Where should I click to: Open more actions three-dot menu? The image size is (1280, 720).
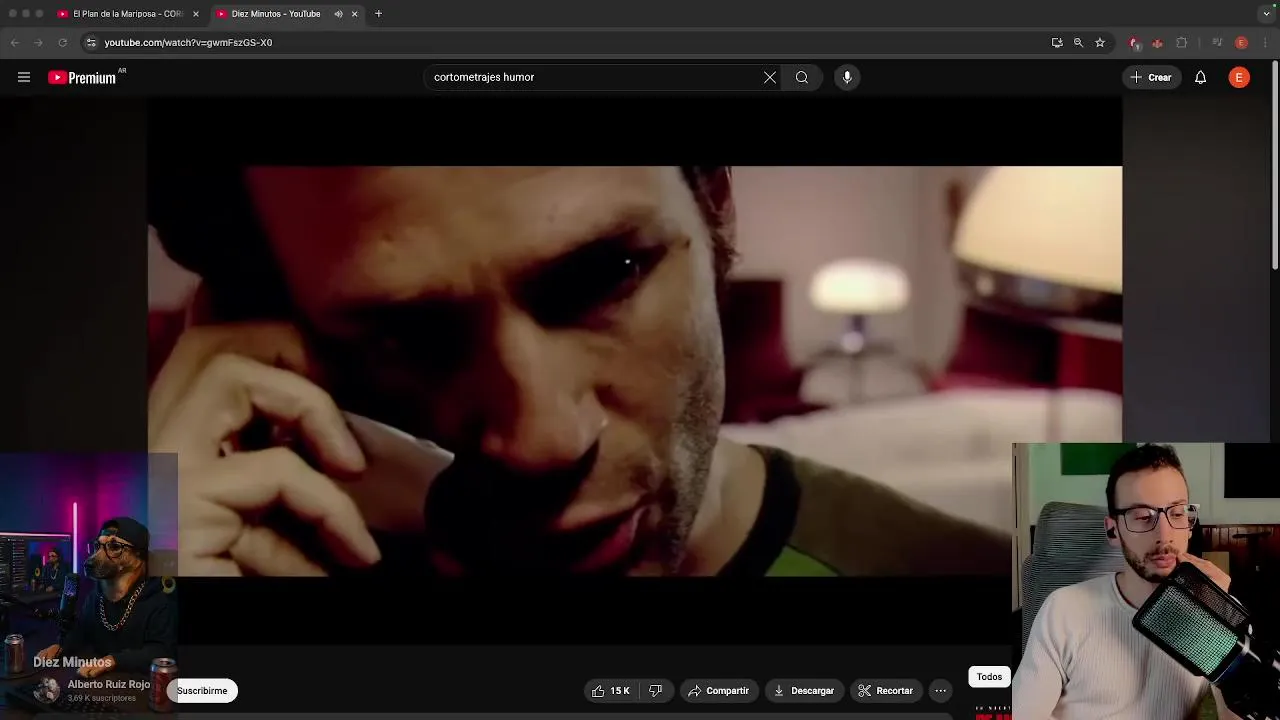click(x=940, y=690)
